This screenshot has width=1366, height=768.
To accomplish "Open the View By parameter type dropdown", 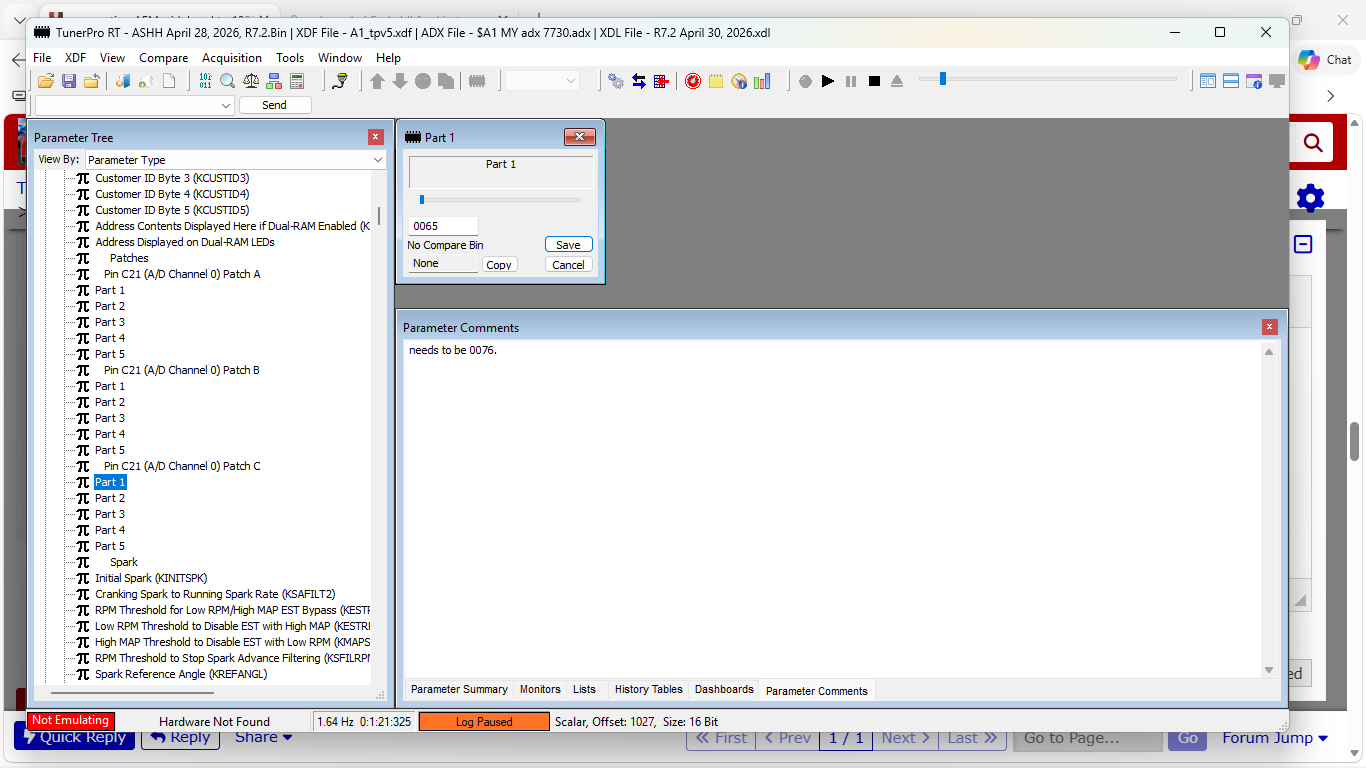I will point(236,159).
